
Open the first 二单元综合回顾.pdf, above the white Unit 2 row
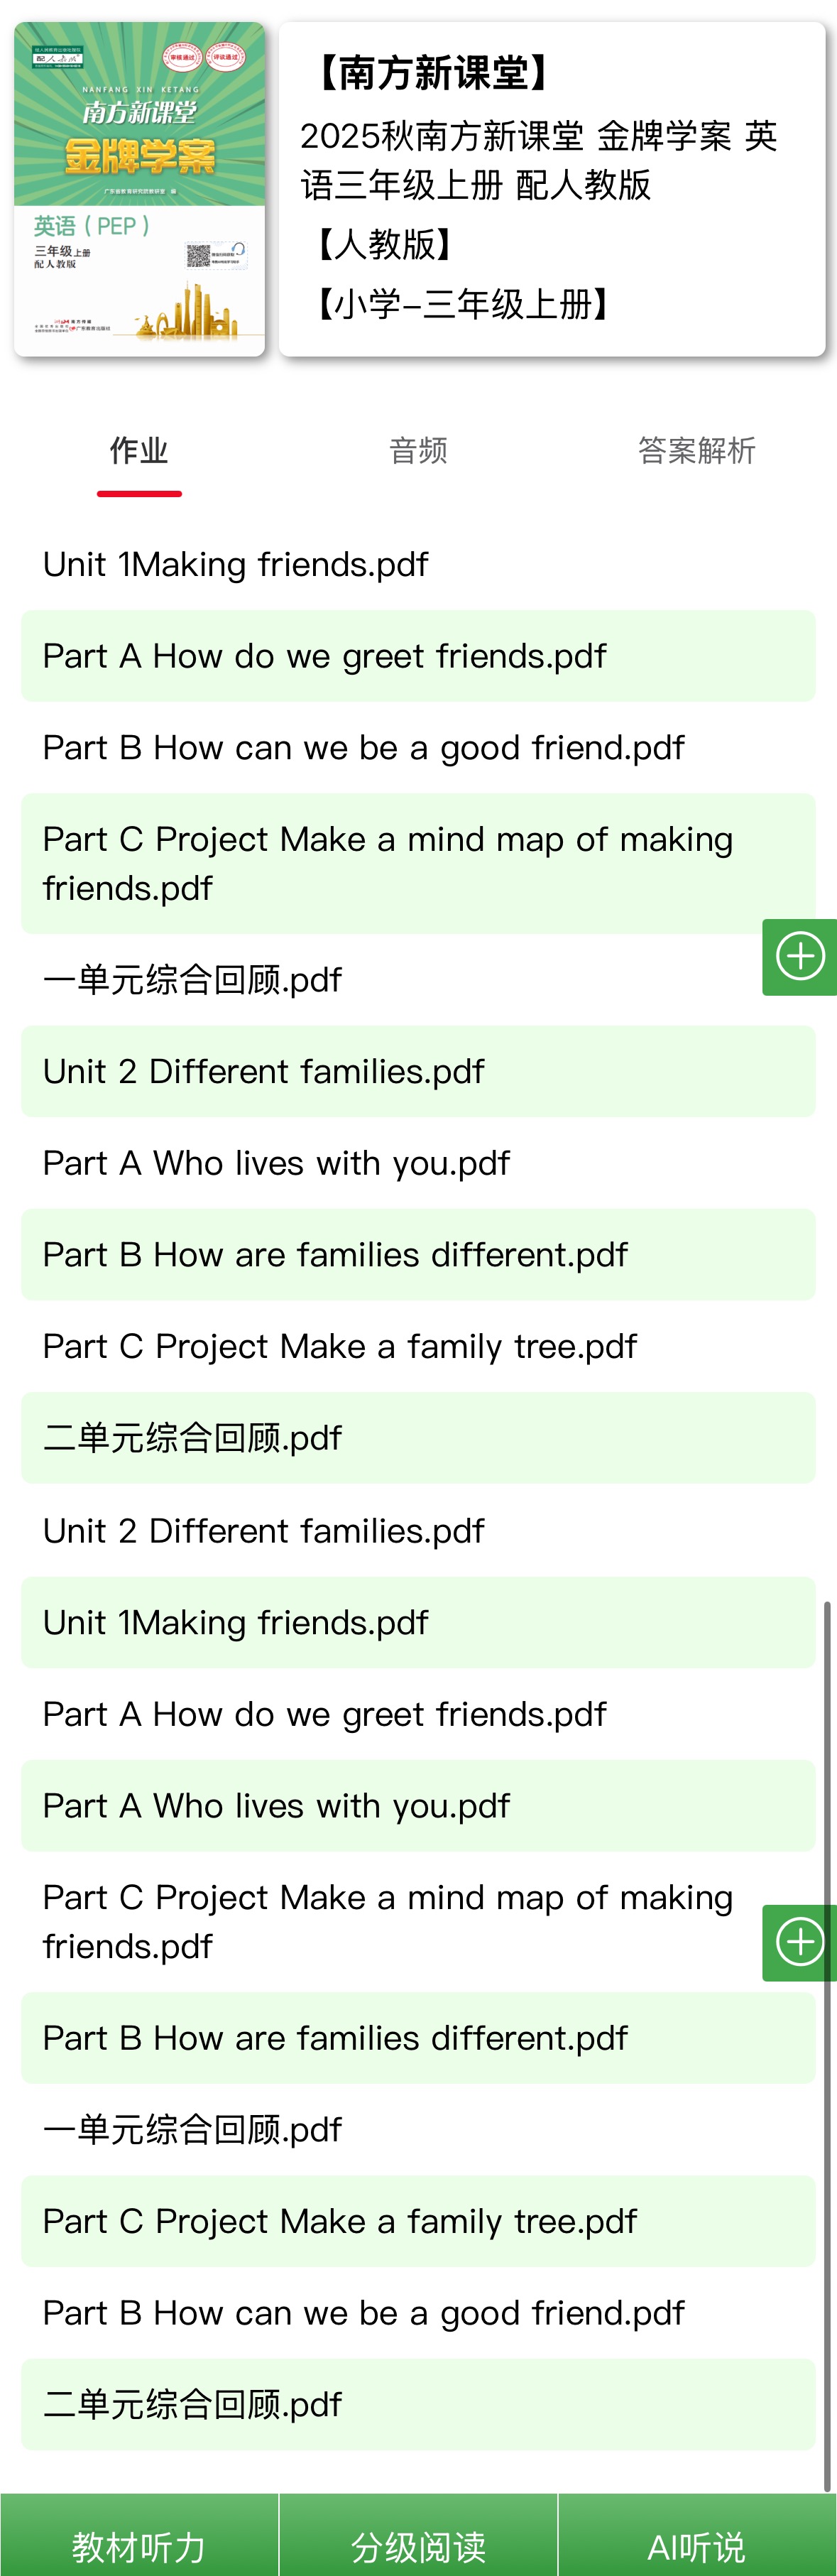192,1438
